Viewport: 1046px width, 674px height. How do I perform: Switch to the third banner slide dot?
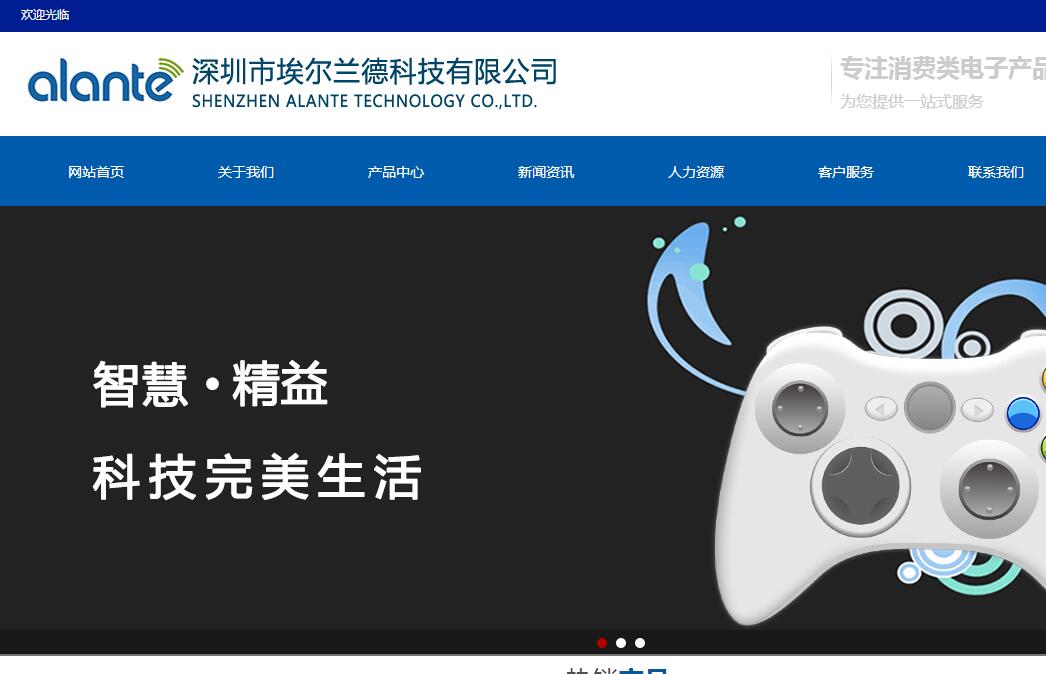pyautogui.click(x=640, y=643)
